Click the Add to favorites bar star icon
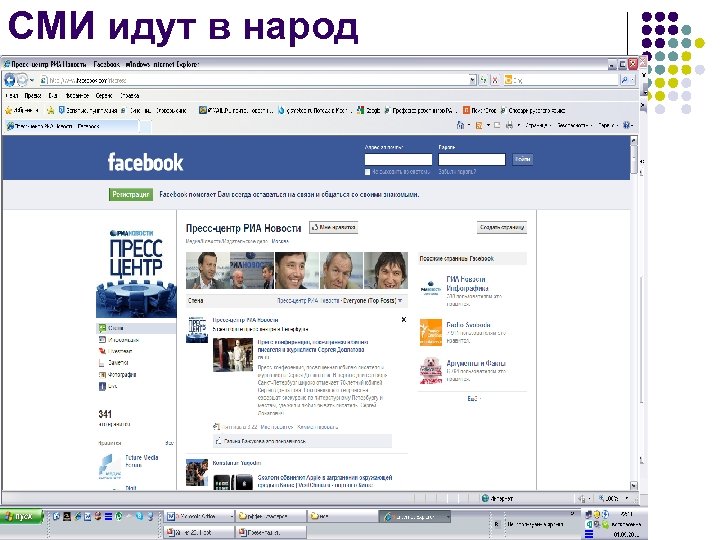This screenshot has width=720, height=540. (50, 111)
